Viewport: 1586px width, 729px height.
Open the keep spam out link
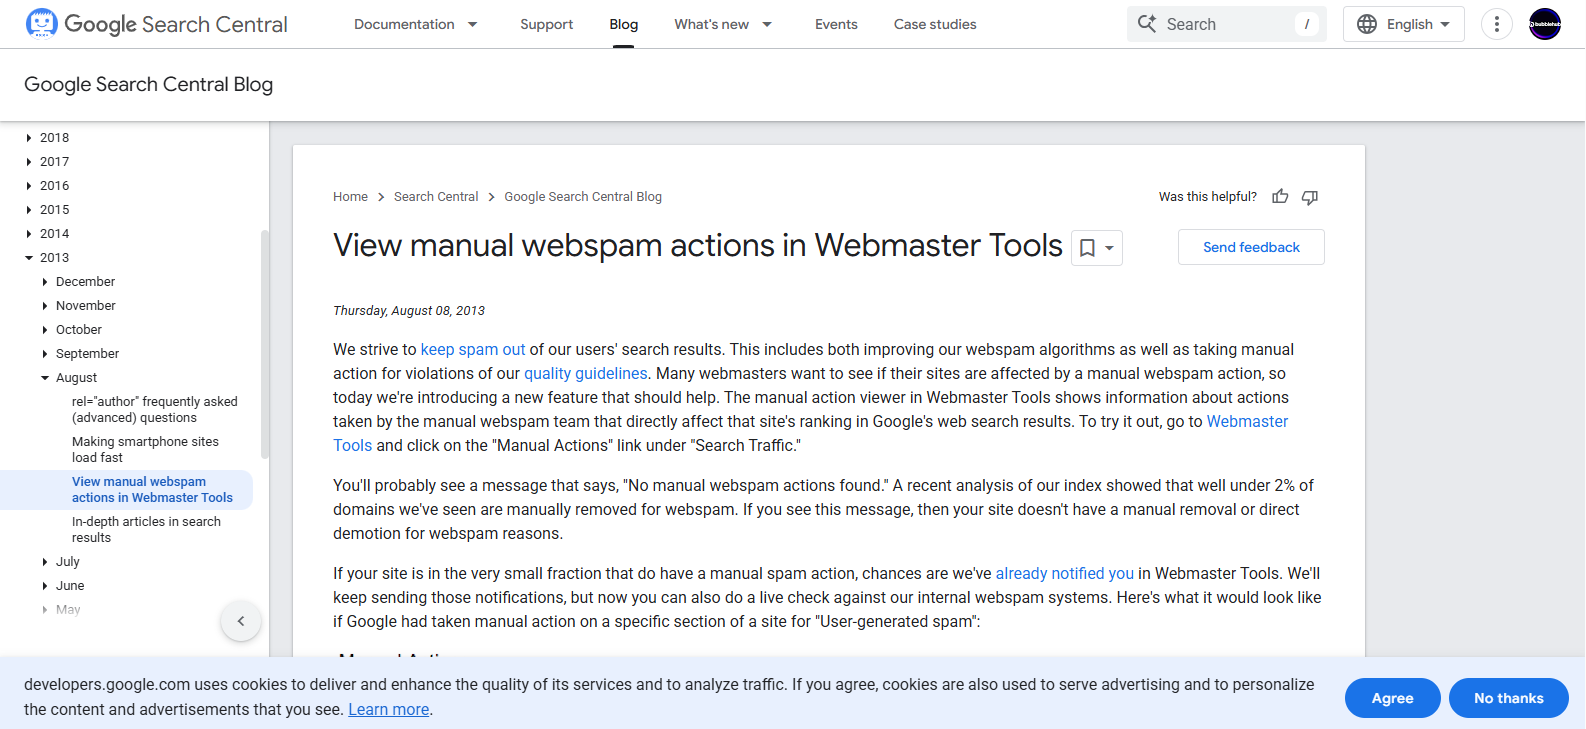pyautogui.click(x=473, y=349)
